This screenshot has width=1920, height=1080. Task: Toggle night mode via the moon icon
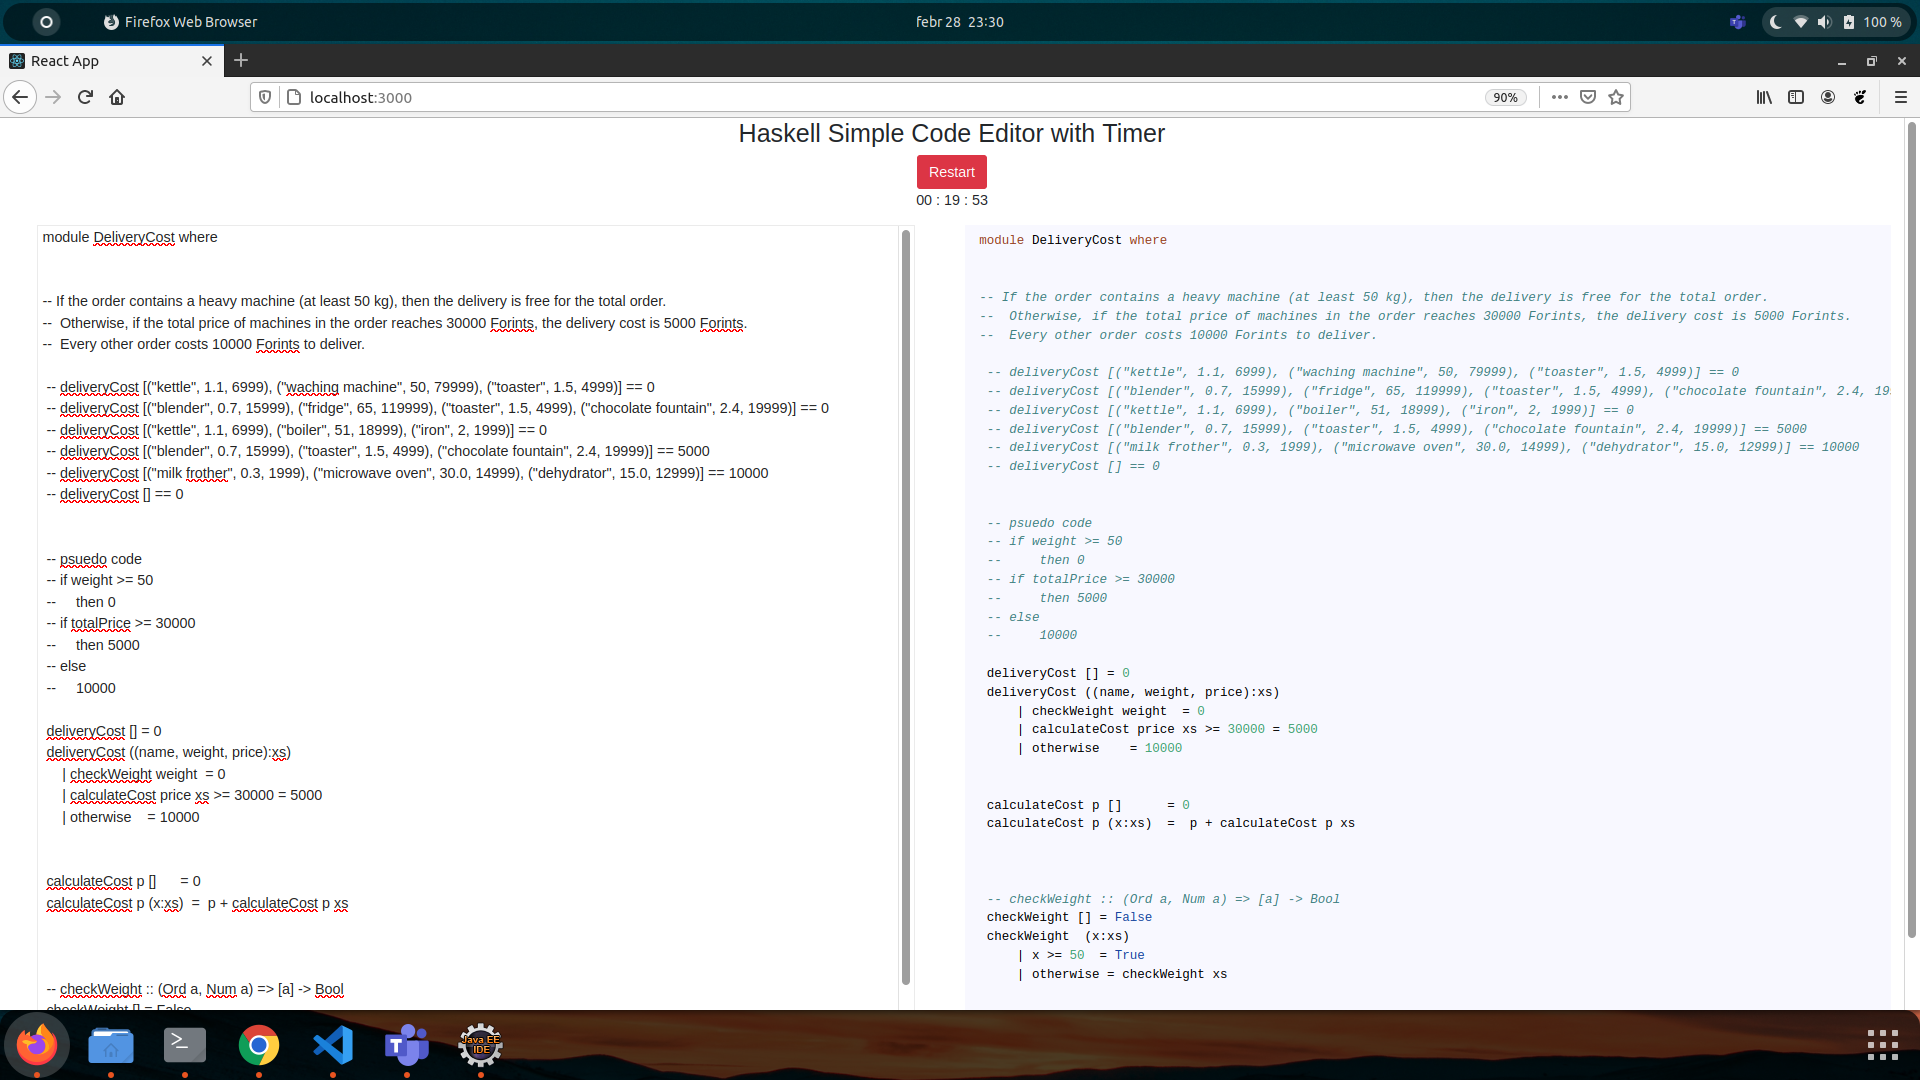tap(1773, 21)
